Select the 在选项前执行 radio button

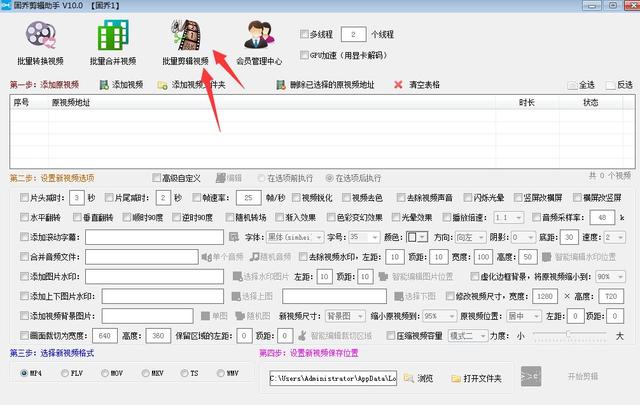coord(261,178)
